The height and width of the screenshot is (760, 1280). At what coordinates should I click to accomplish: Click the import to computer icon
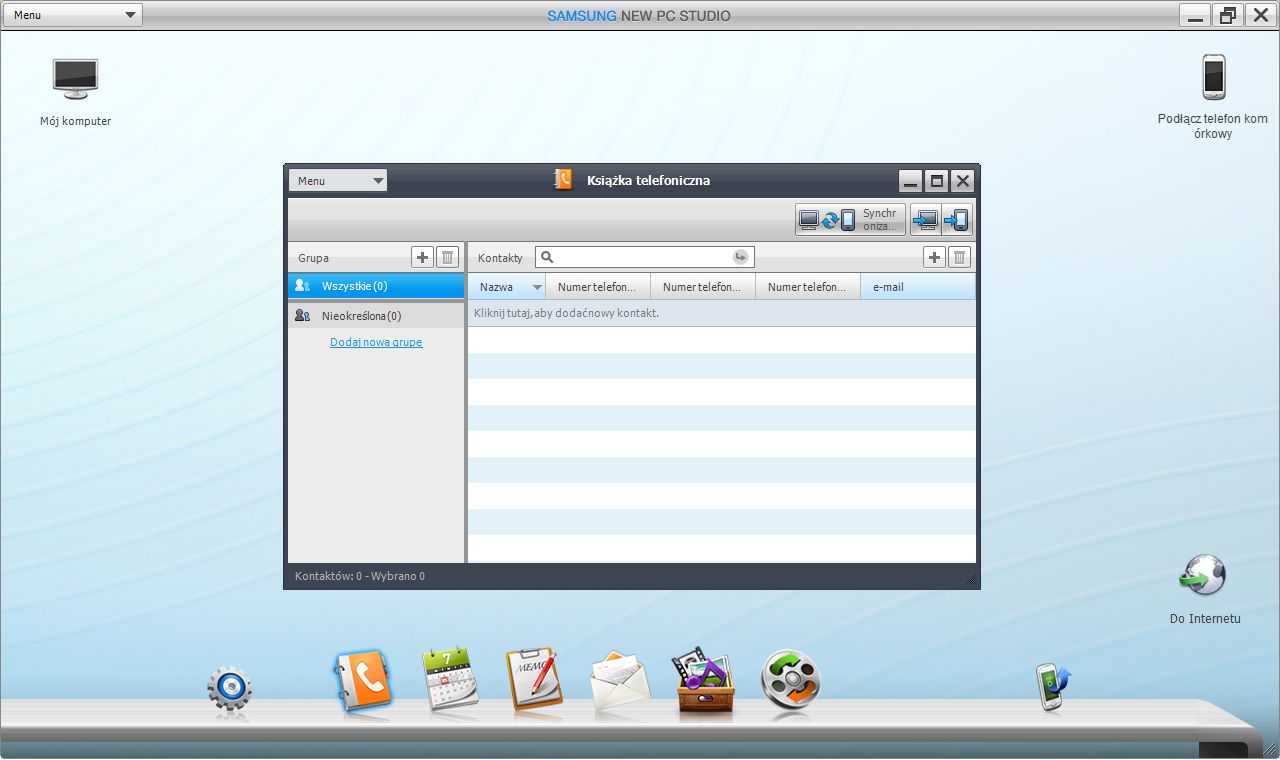(925, 220)
